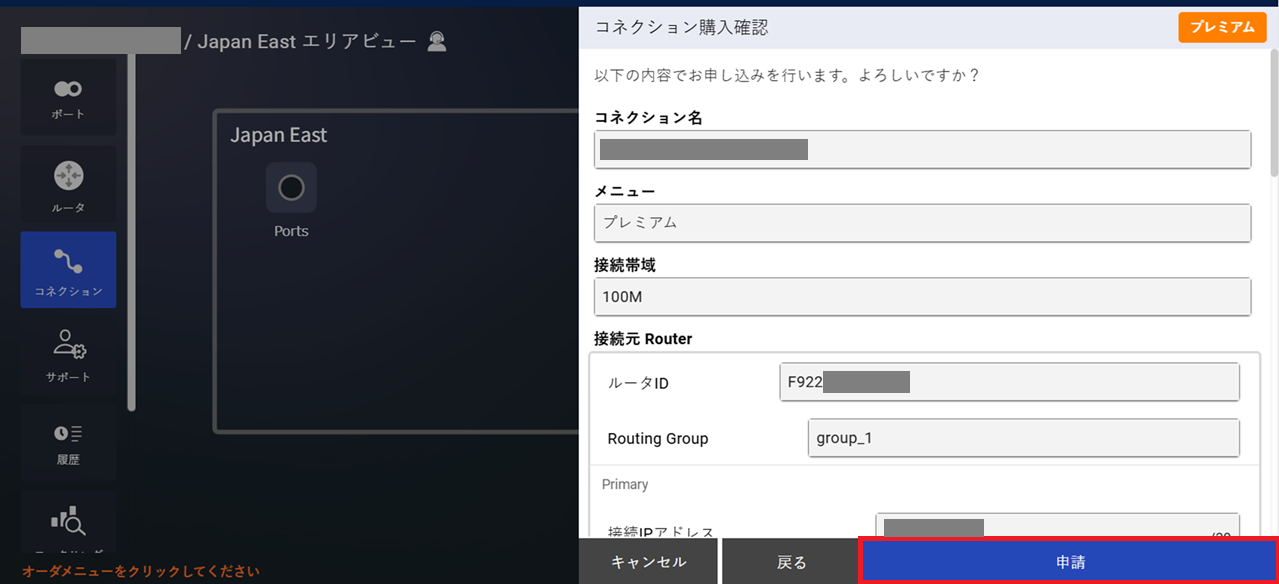Click the プレミアム orange badge
This screenshot has height=584, width=1279.
pos(1222,27)
